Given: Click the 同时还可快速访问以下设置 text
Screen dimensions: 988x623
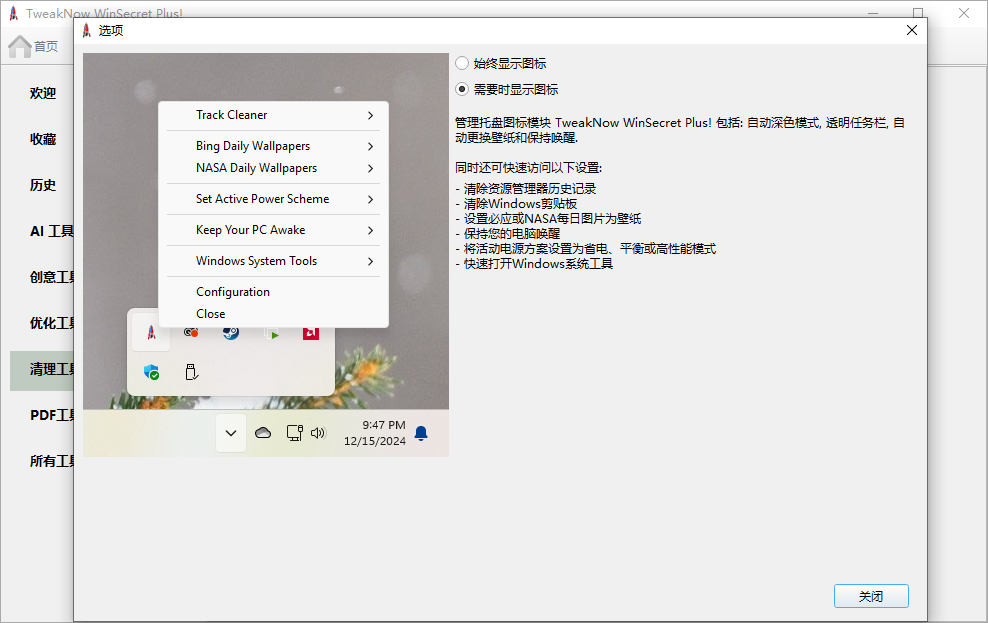Looking at the screenshot, I should tap(529, 168).
